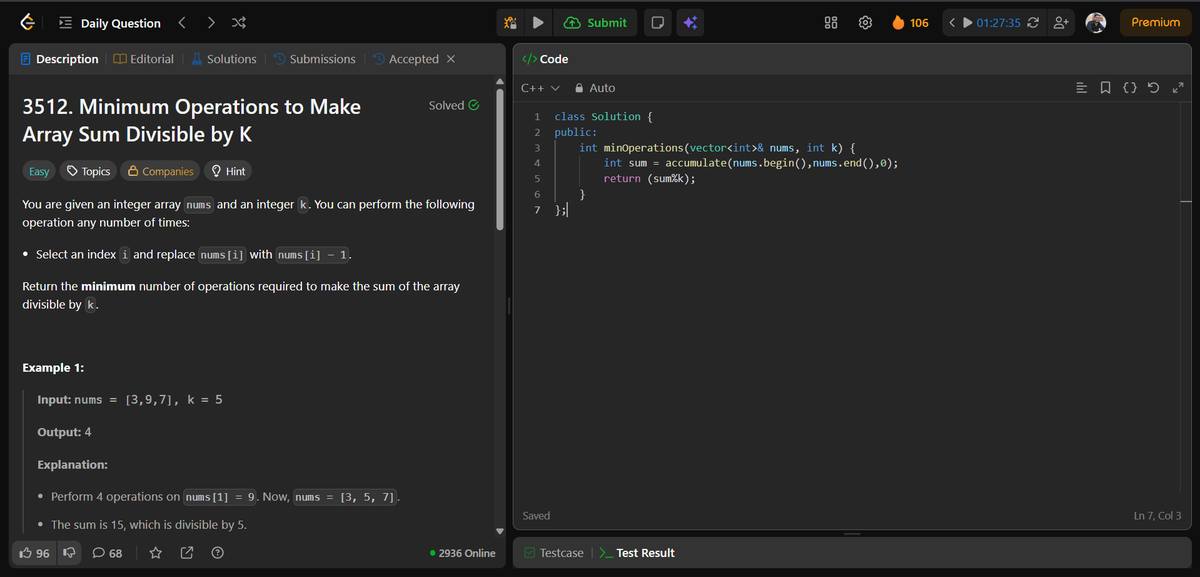Switch to the Description tab
Viewport: 1200px width, 577px height.
tap(60, 59)
